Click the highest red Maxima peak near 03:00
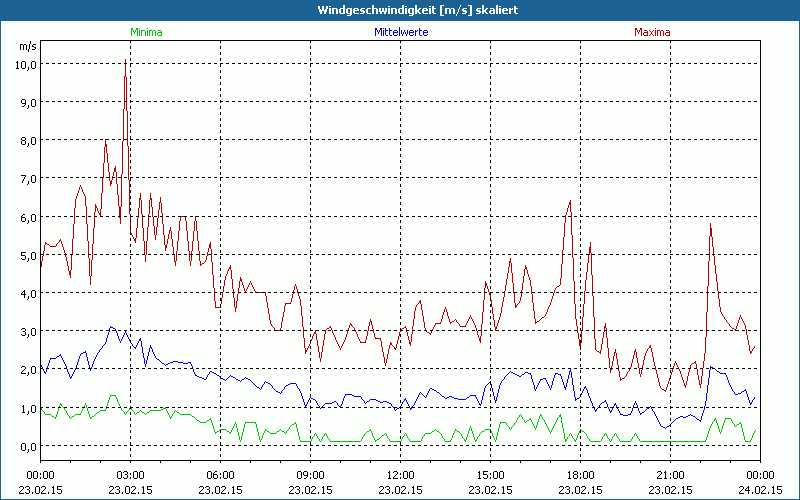800x500 pixels. 125,62
